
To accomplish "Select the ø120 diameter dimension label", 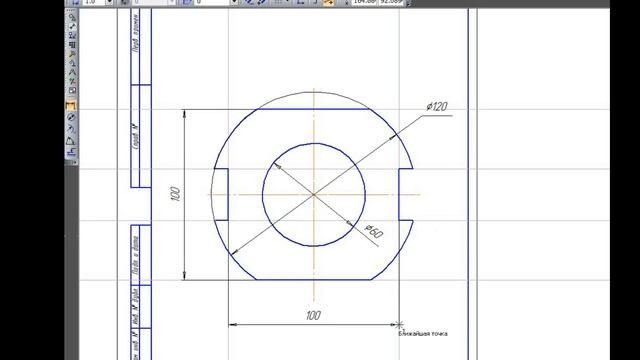I will pyautogui.click(x=437, y=107).
